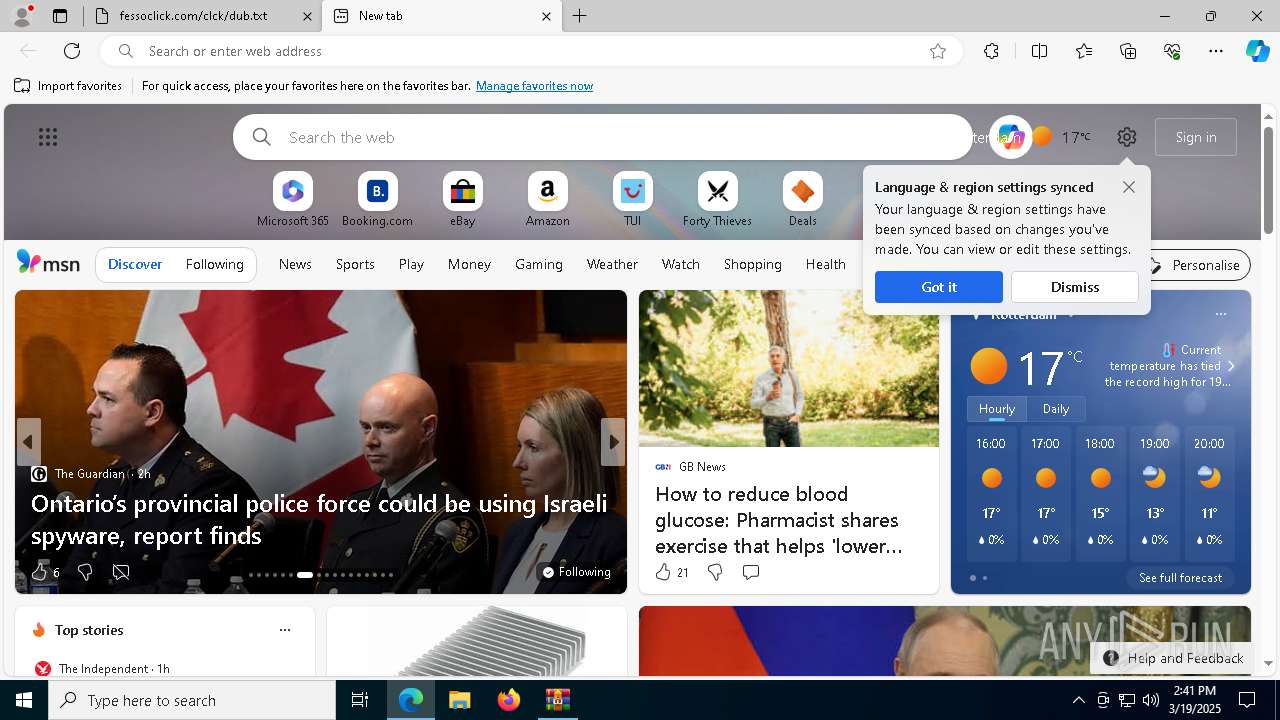Open Windows Start menu
The height and width of the screenshot is (720, 1280).
tap(24, 700)
